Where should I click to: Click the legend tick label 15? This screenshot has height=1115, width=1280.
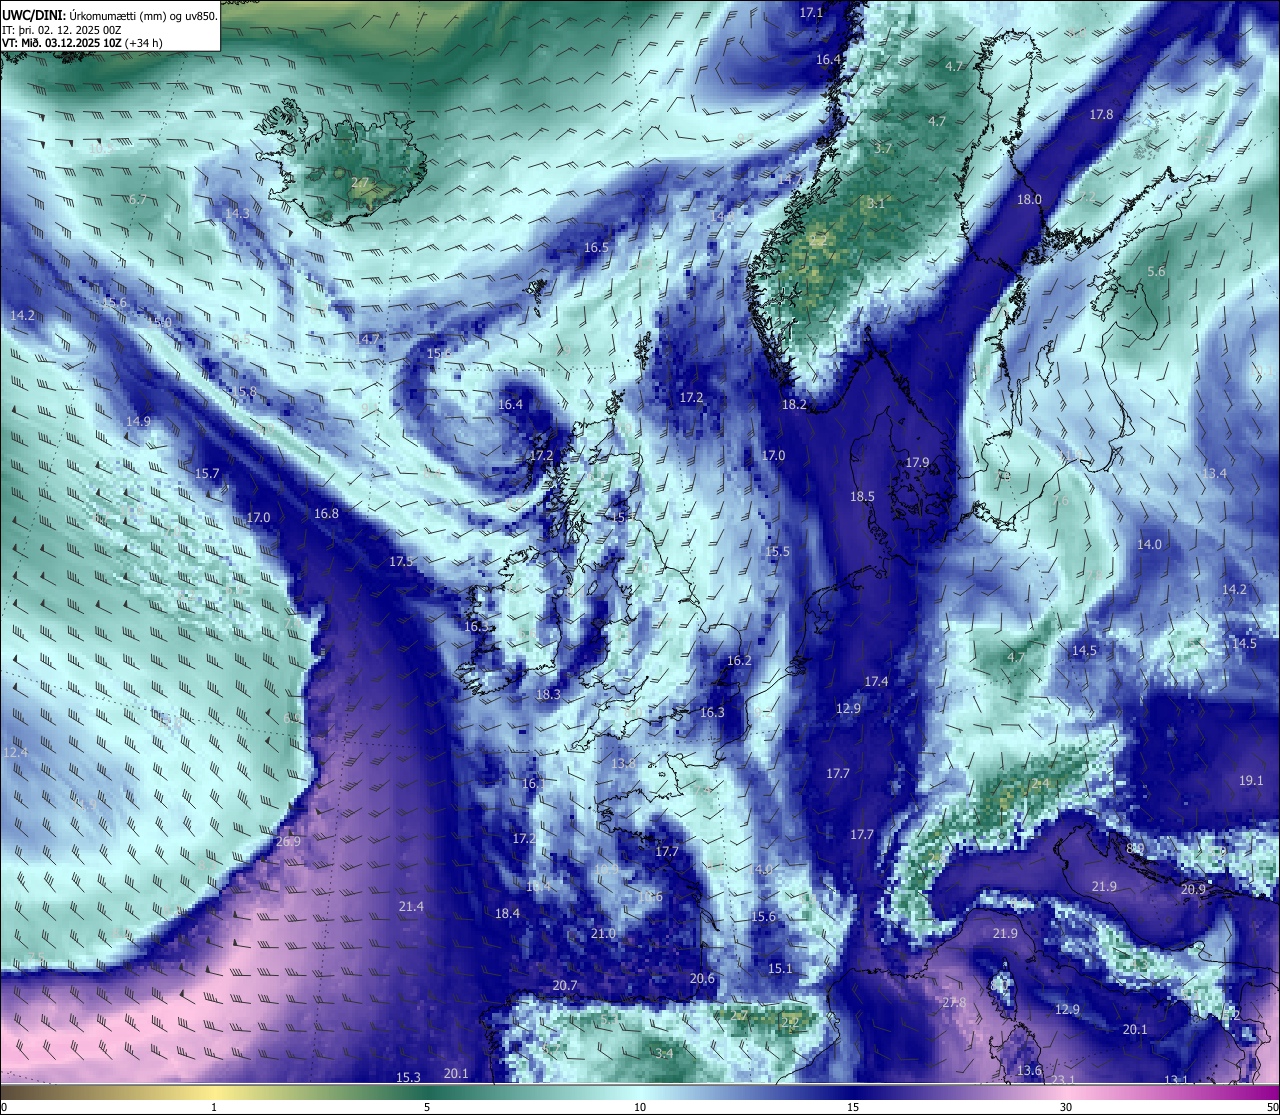(853, 1107)
